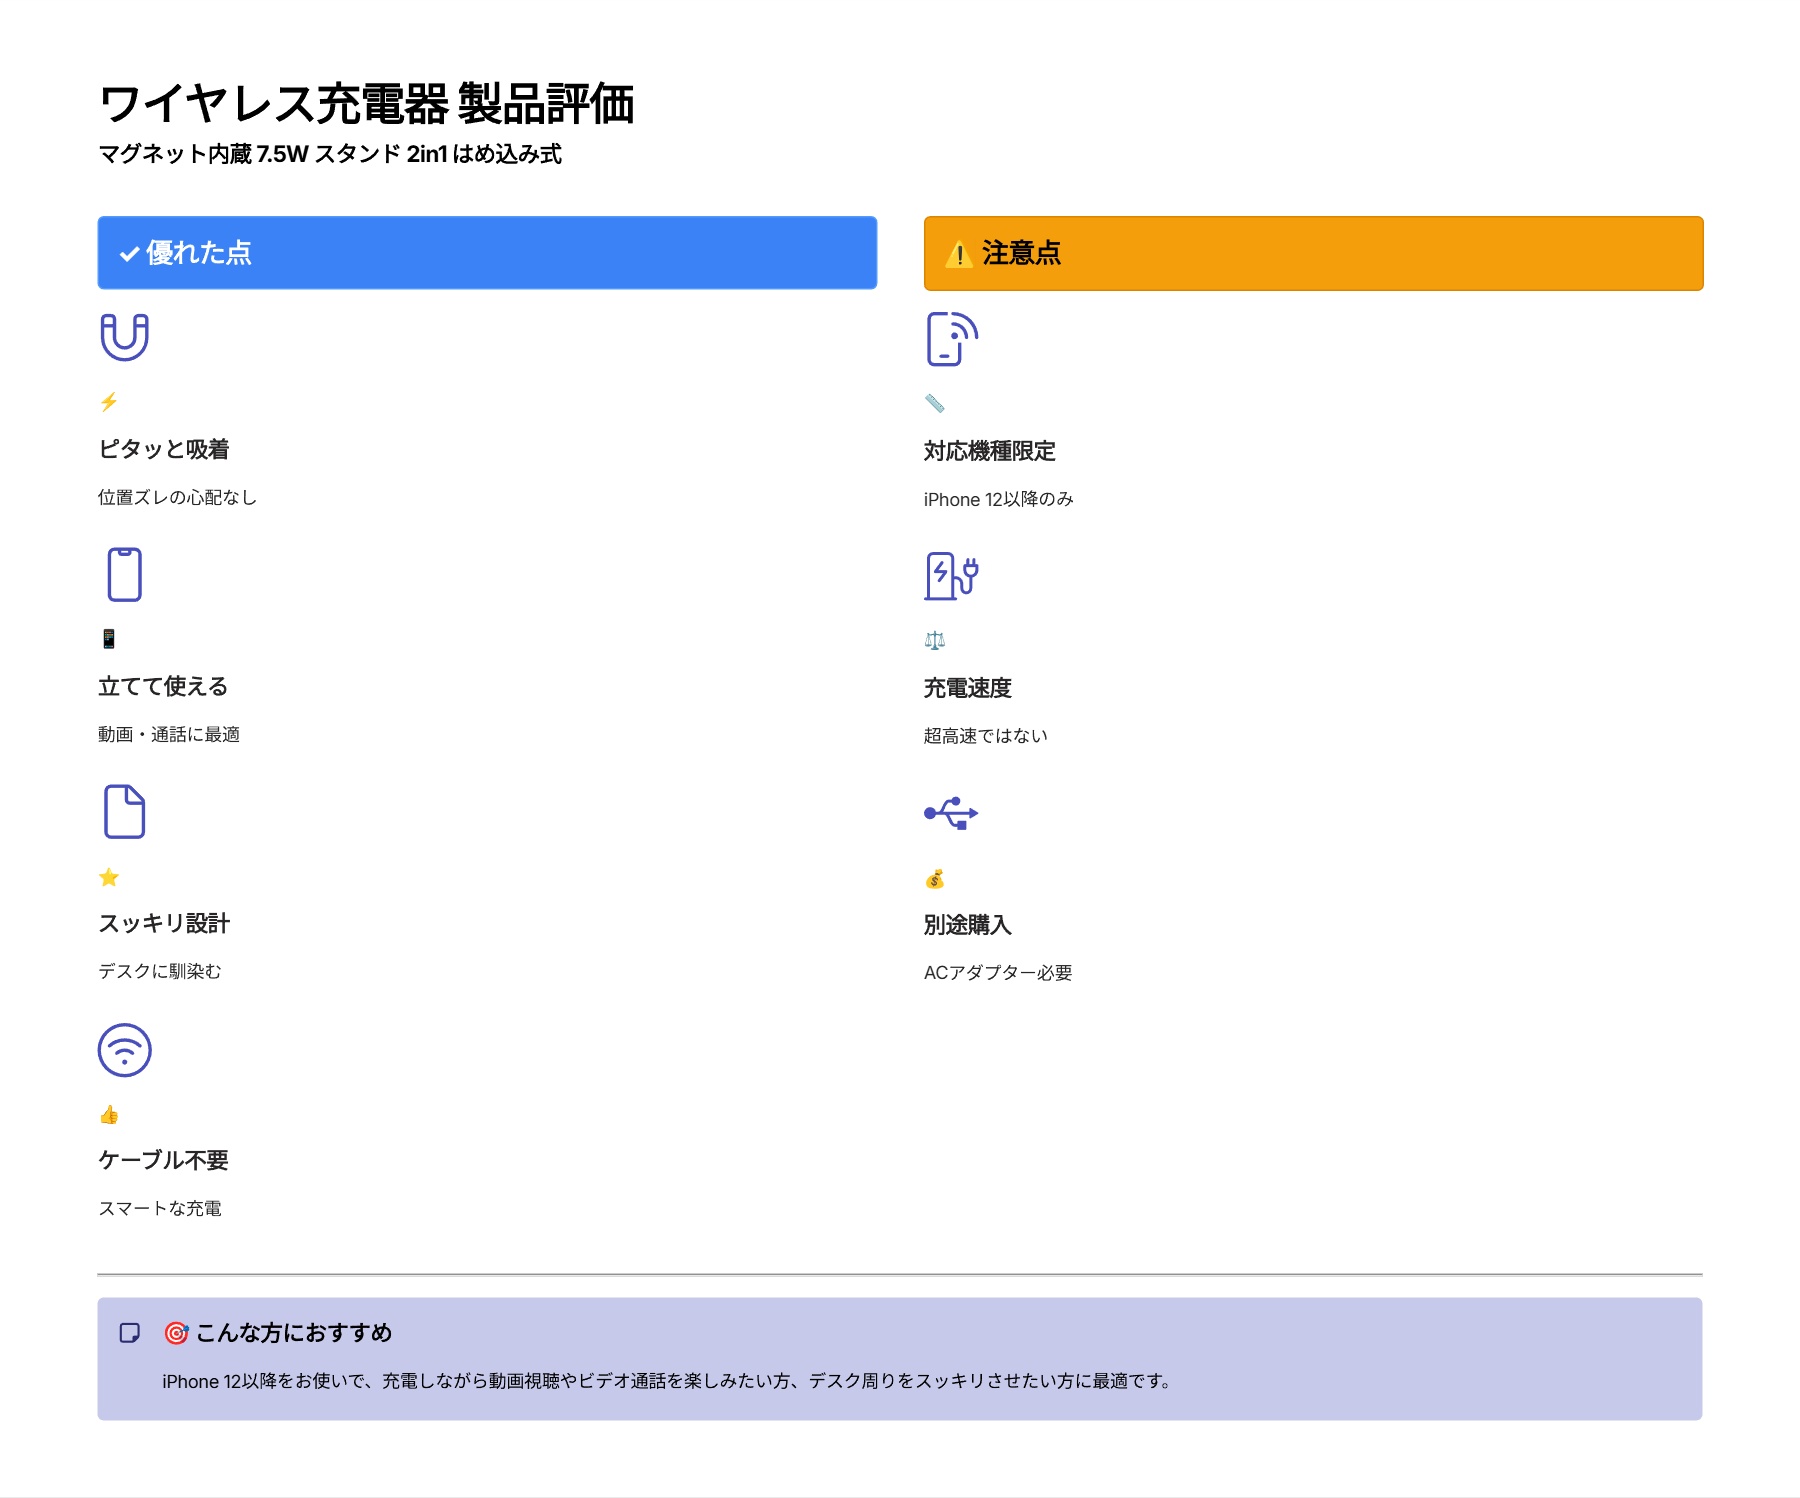Click the scales emoji near 充電速度
Viewport: 1800px width, 1498px height.
(x=935, y=639)
